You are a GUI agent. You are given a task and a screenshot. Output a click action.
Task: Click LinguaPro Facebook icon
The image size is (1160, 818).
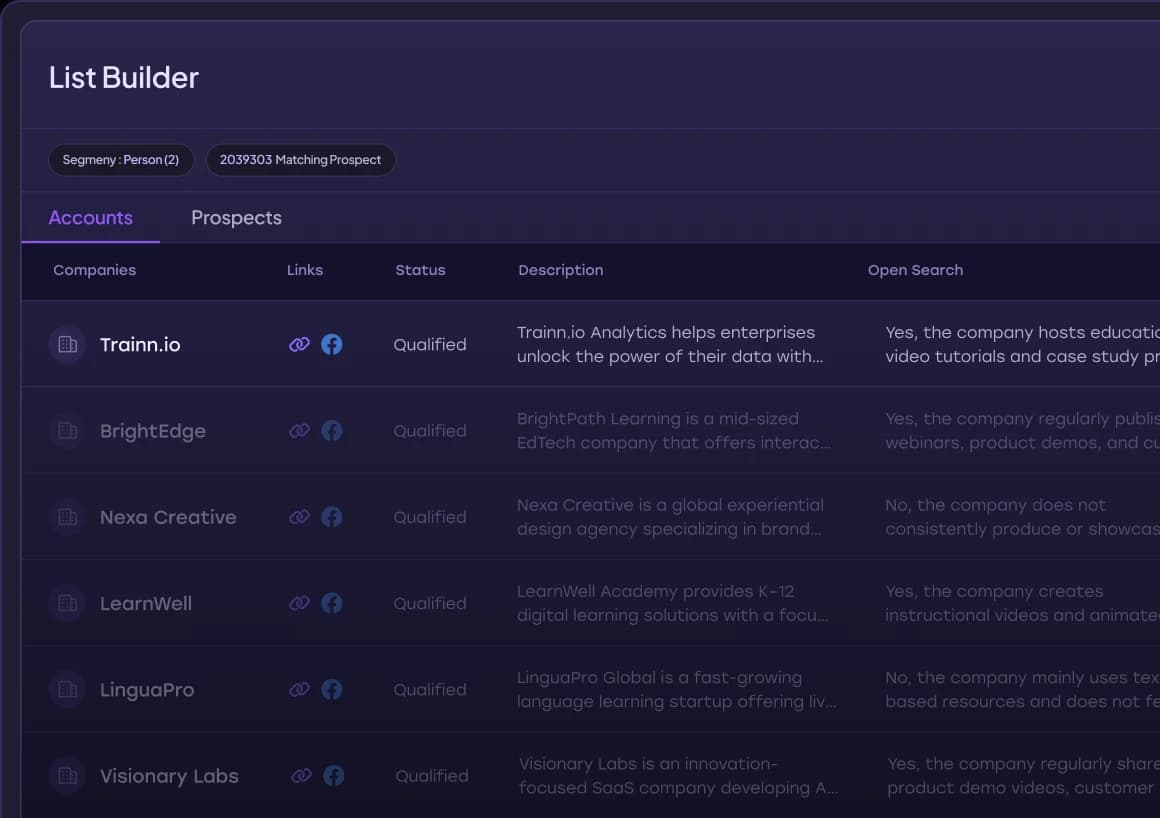tap(332, 689)
